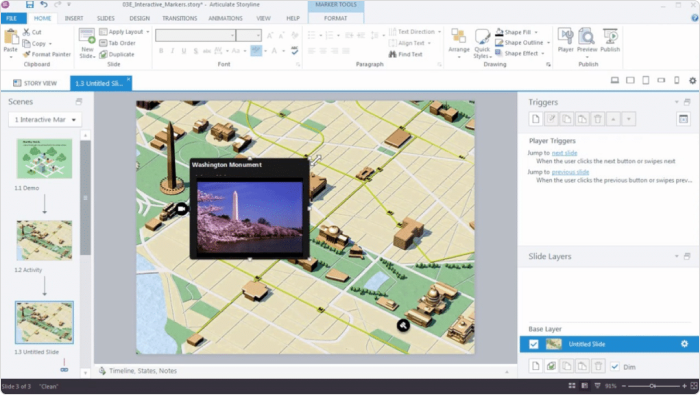Image resolution: width=700 pixels, height=395 pixels.
Task: Fit slide to window in status bar
Action: 694,386
